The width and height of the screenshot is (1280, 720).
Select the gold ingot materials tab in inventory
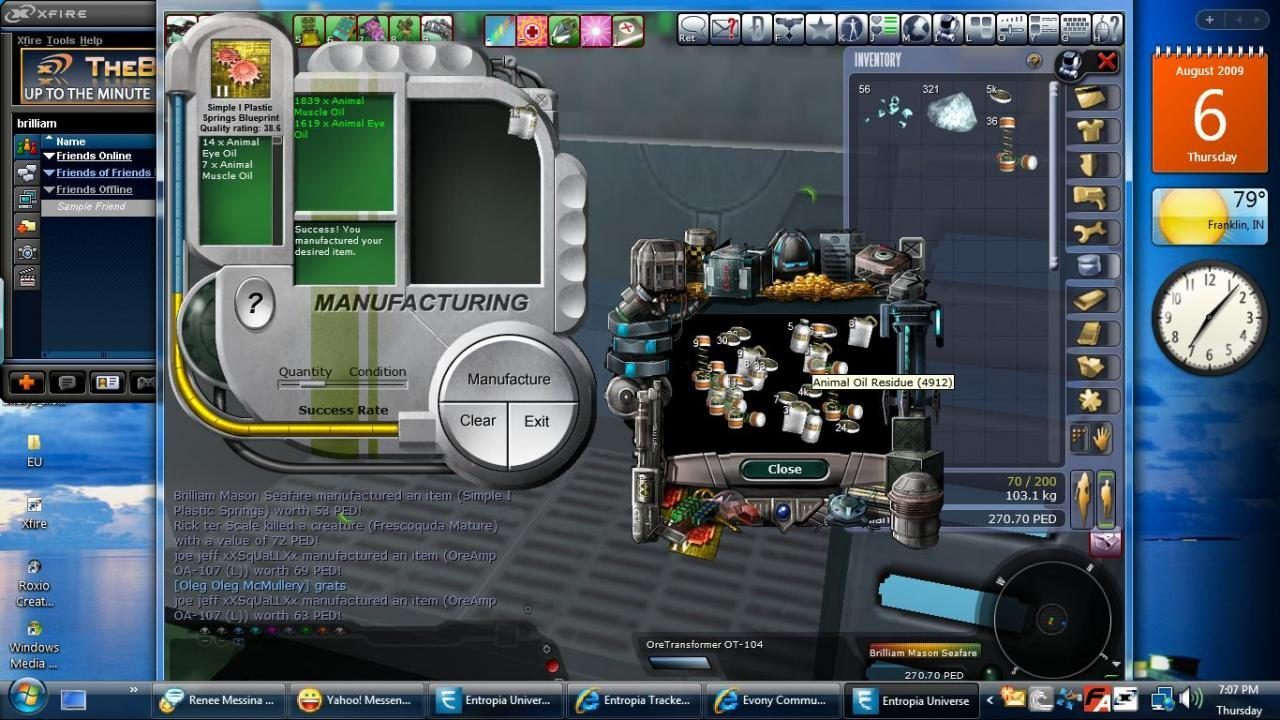1091,299
